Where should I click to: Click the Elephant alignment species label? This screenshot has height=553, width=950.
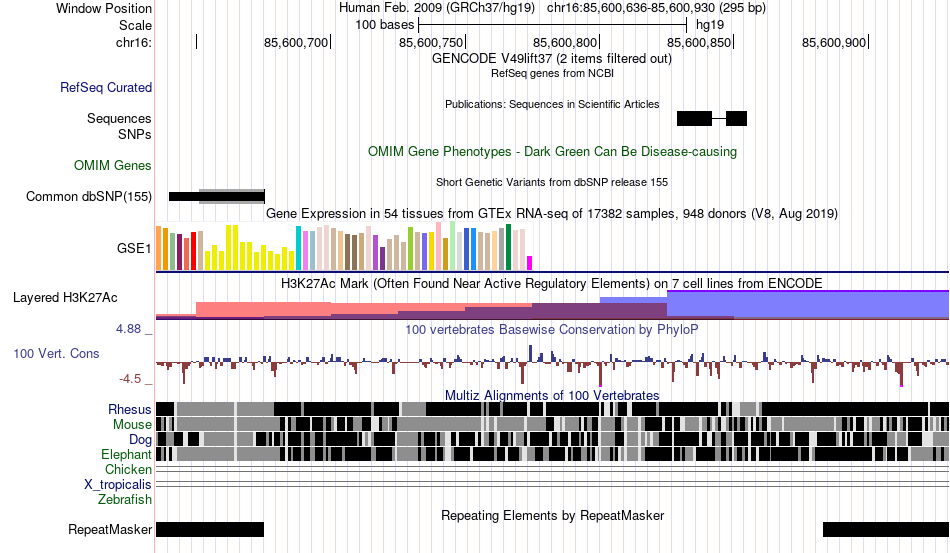pyautogui.click(x=127, y=454)
